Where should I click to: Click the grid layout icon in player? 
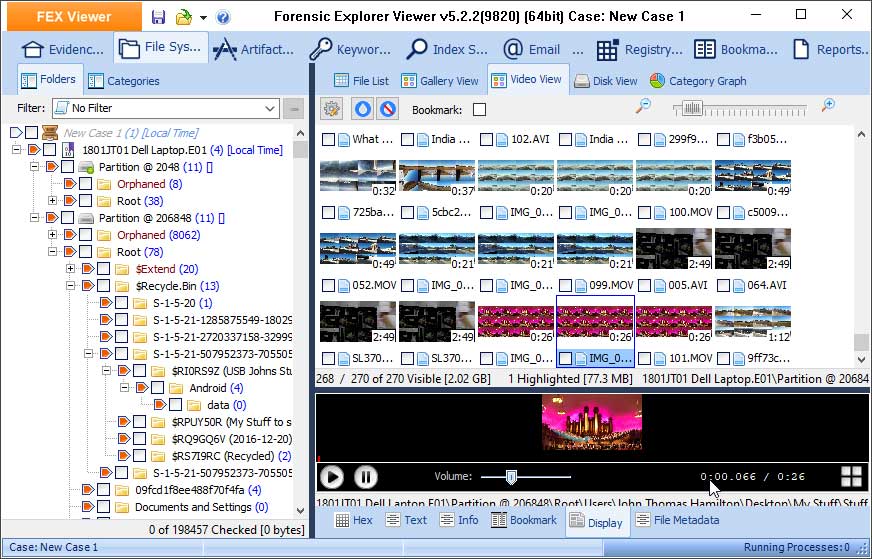click(851, 477)
